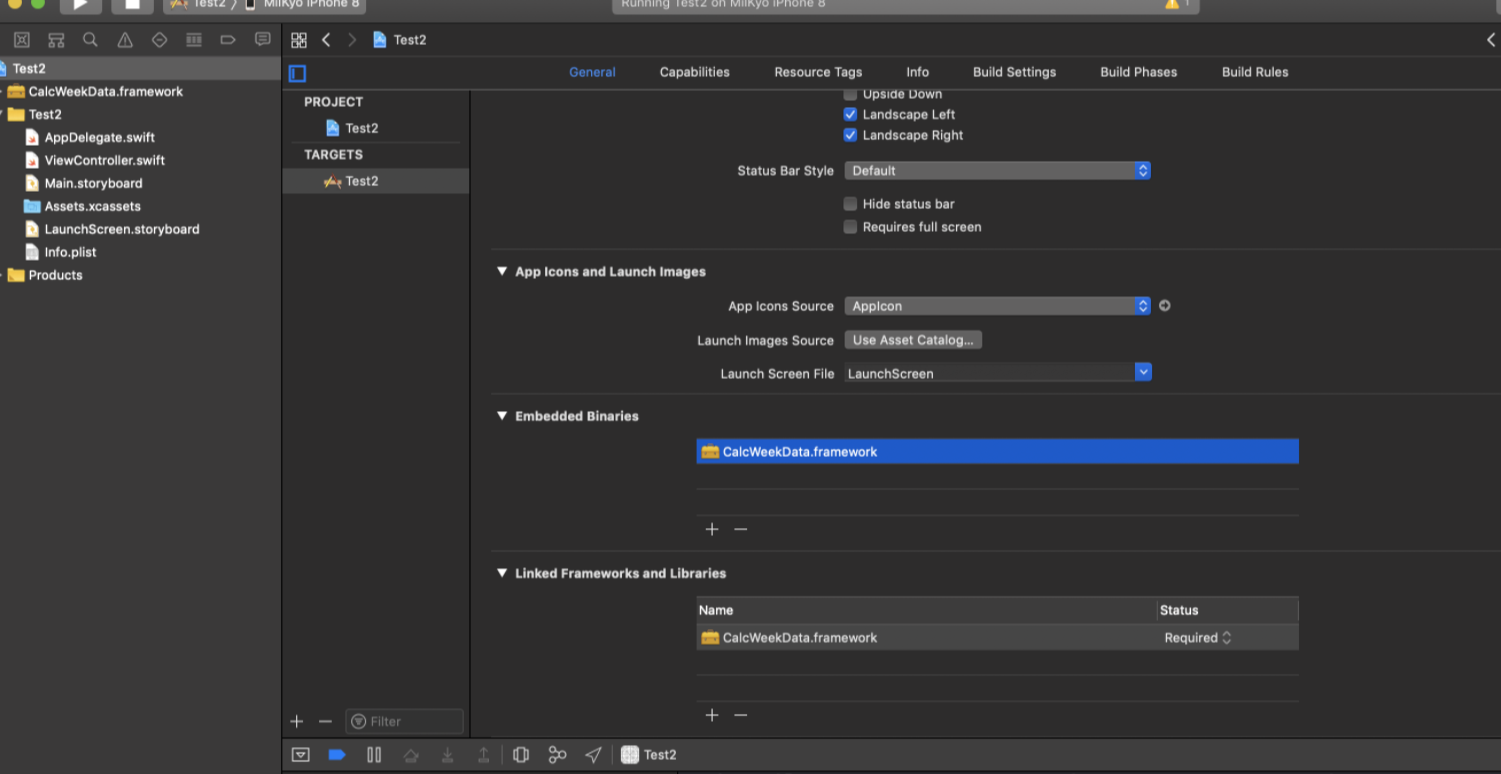Click the warning indicator in activity bar

(x=1171, y=5)
